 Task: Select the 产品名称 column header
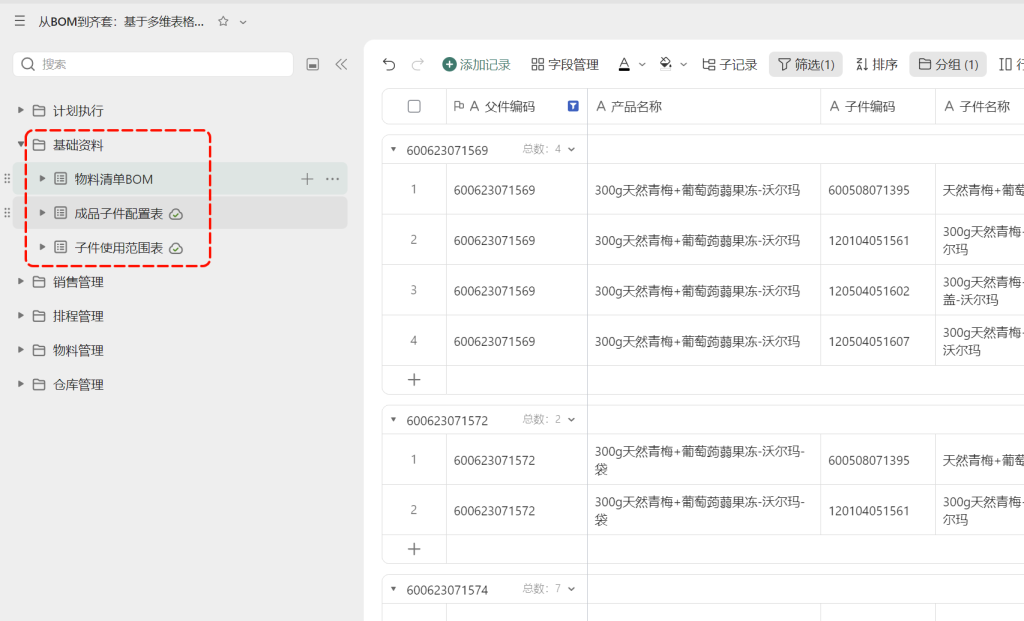(704, 106)
